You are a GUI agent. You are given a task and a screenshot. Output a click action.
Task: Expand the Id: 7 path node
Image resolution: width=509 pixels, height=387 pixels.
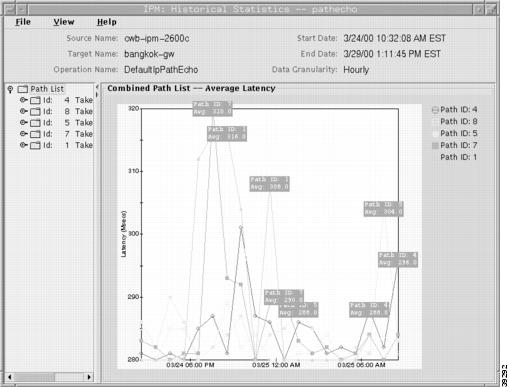pyautogui.click(x=23, y=134)
